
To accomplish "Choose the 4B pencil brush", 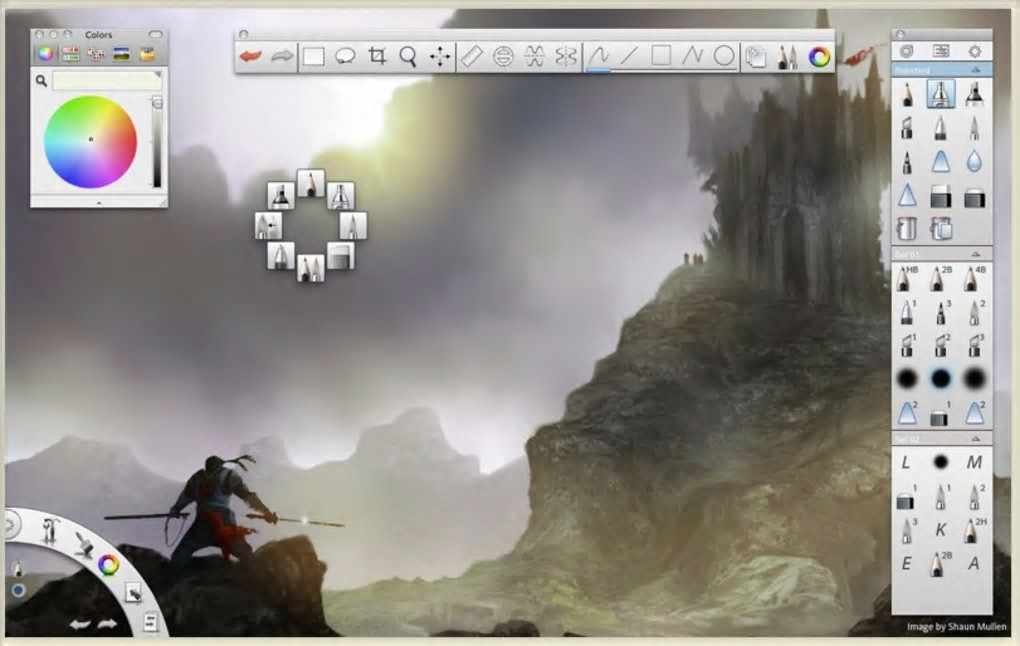I will click(974, 278).
